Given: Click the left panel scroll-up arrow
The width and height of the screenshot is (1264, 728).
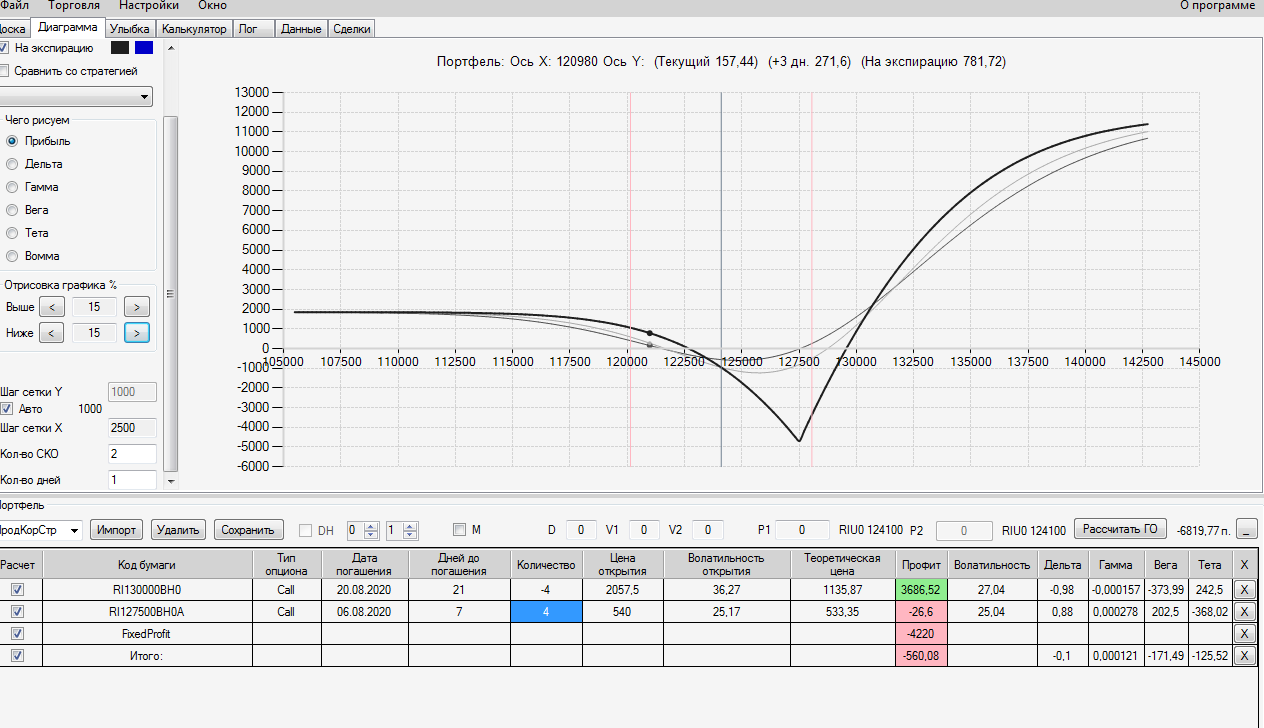Looking at the screenshot, I should coord(170,47).
